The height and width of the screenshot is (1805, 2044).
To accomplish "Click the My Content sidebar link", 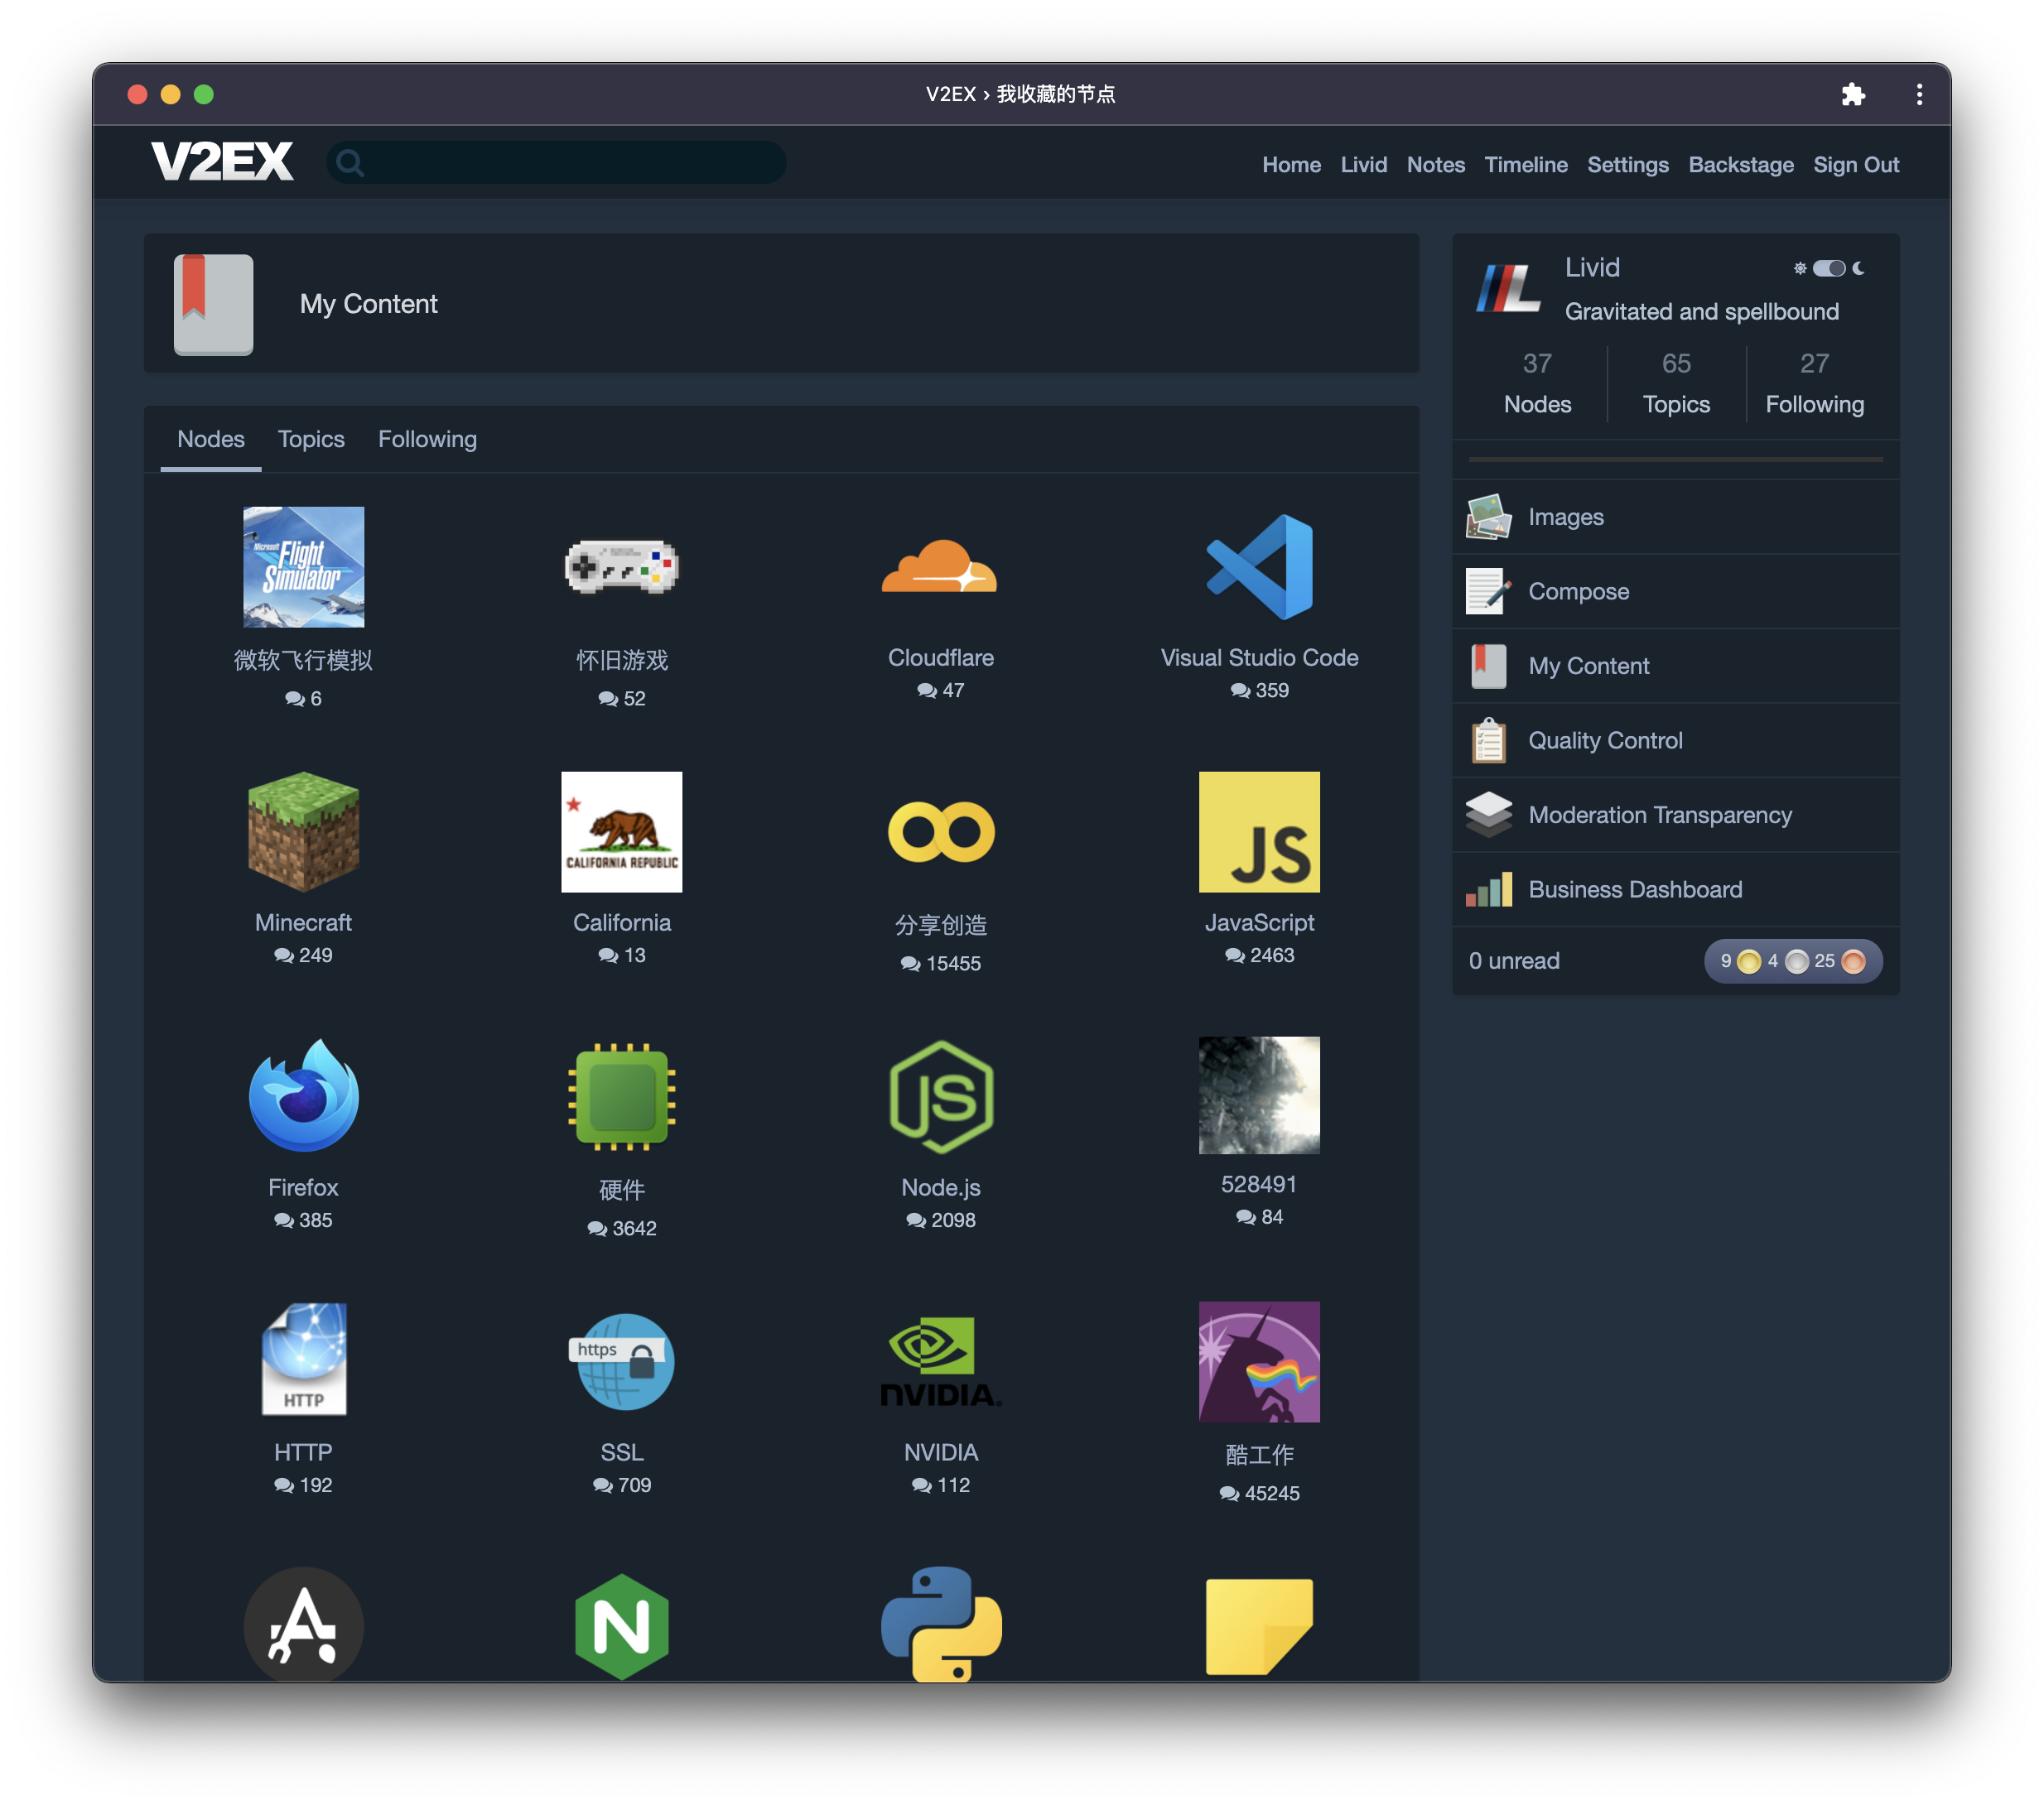I will (1588, 666).
